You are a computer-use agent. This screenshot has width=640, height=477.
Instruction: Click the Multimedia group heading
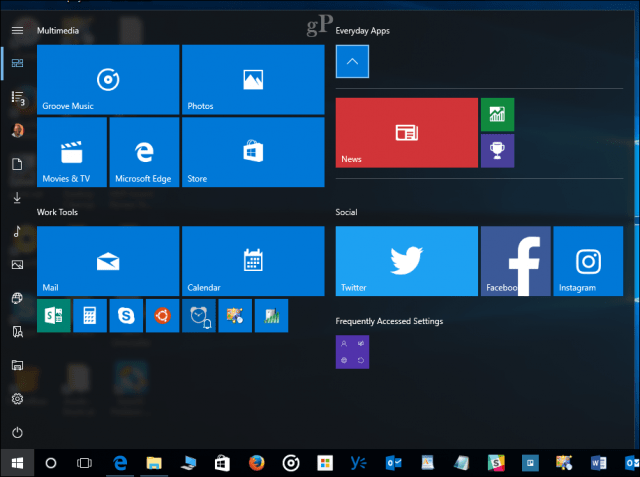click(x=58, y=31)
